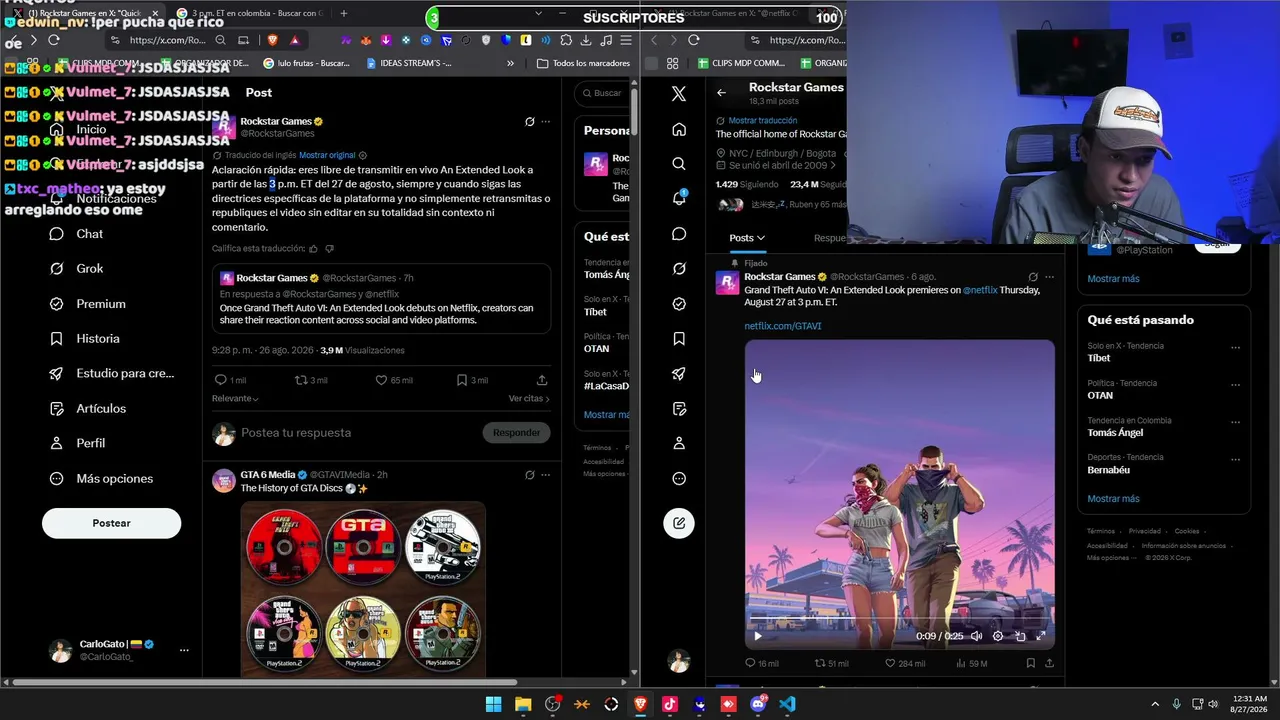Share the Rockstar Games clarification post
1280x720 pixels.
coord(542,380)
